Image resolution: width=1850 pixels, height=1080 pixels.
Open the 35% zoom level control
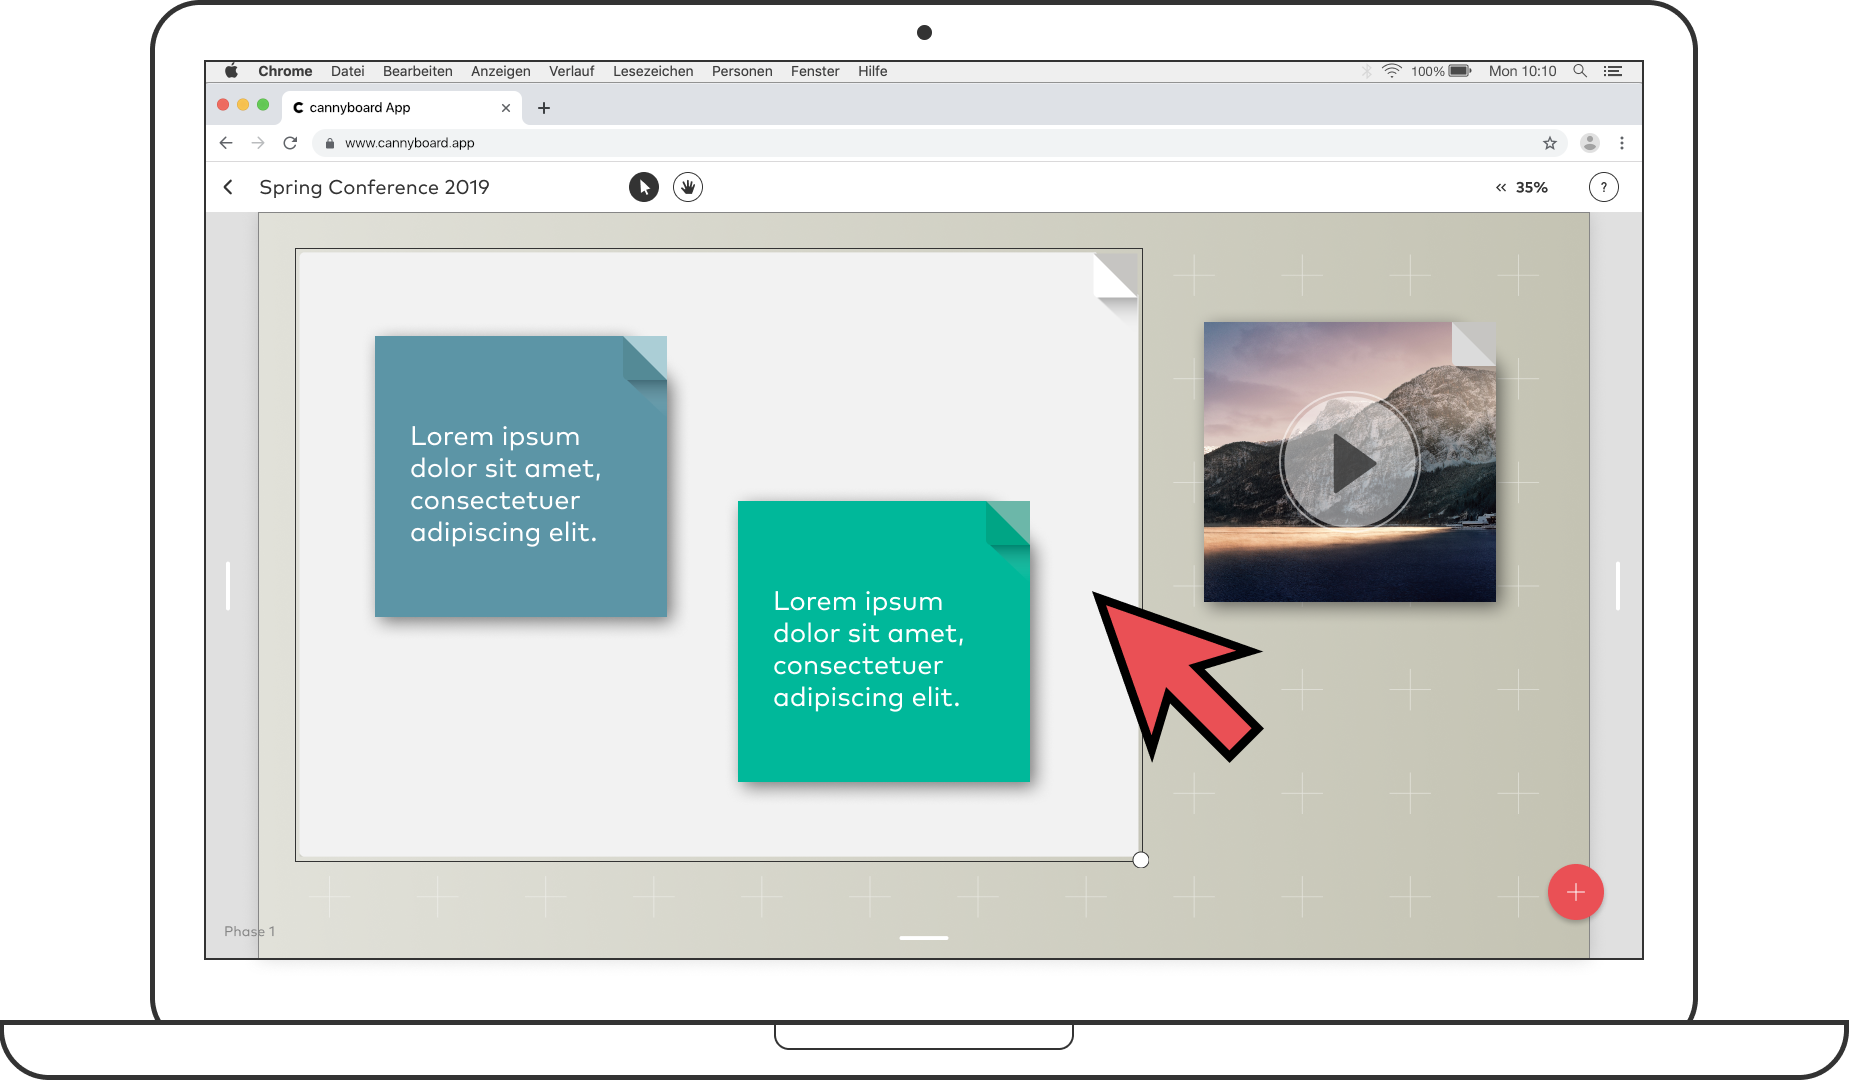click(x=1532, y=188)
